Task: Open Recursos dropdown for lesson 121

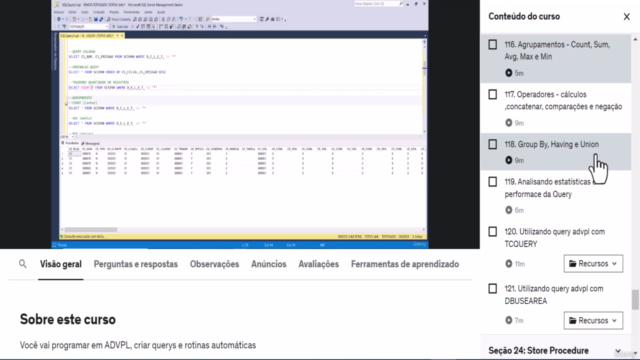Action: coord(593,320)
